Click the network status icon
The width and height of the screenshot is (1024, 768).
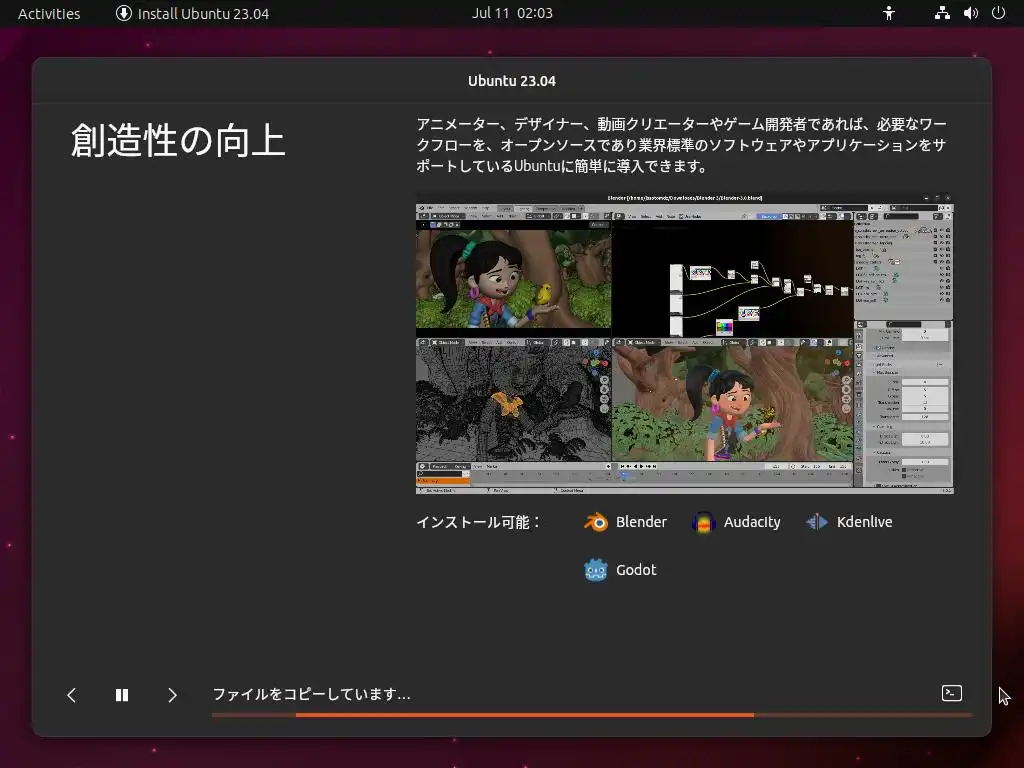[942, 13]
